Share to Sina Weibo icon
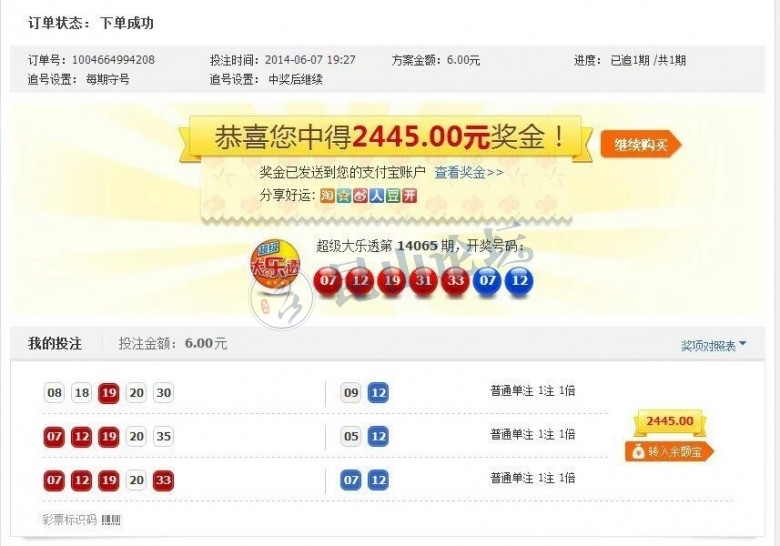The height and width of the screenshot is (546, 780). coord(360,196)
